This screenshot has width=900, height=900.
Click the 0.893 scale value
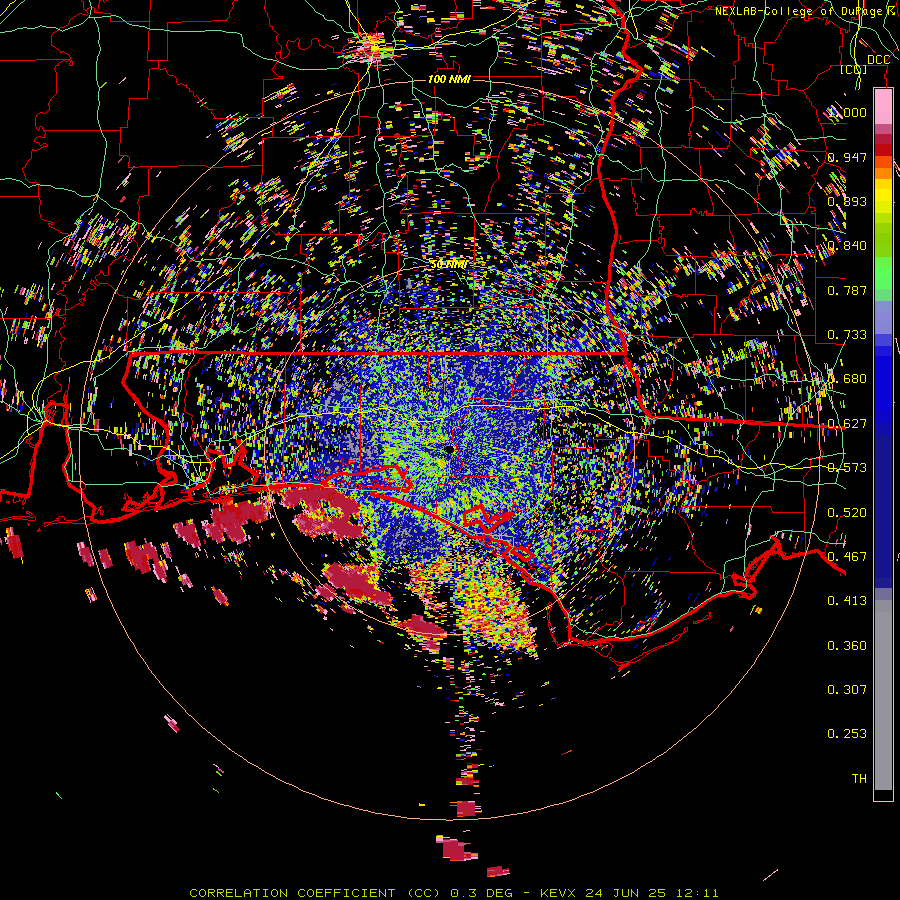click(847, 201)
